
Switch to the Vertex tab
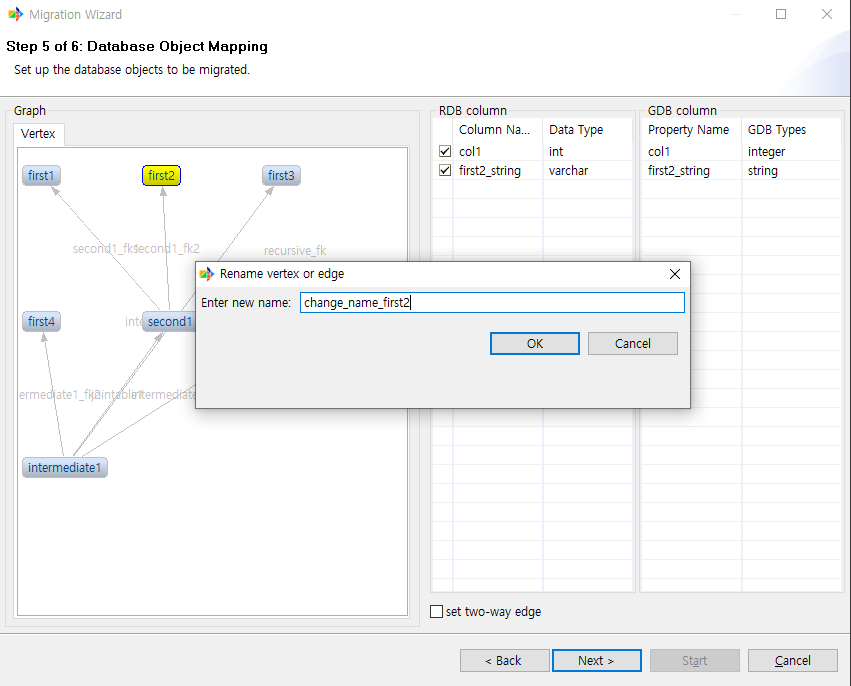38,133
